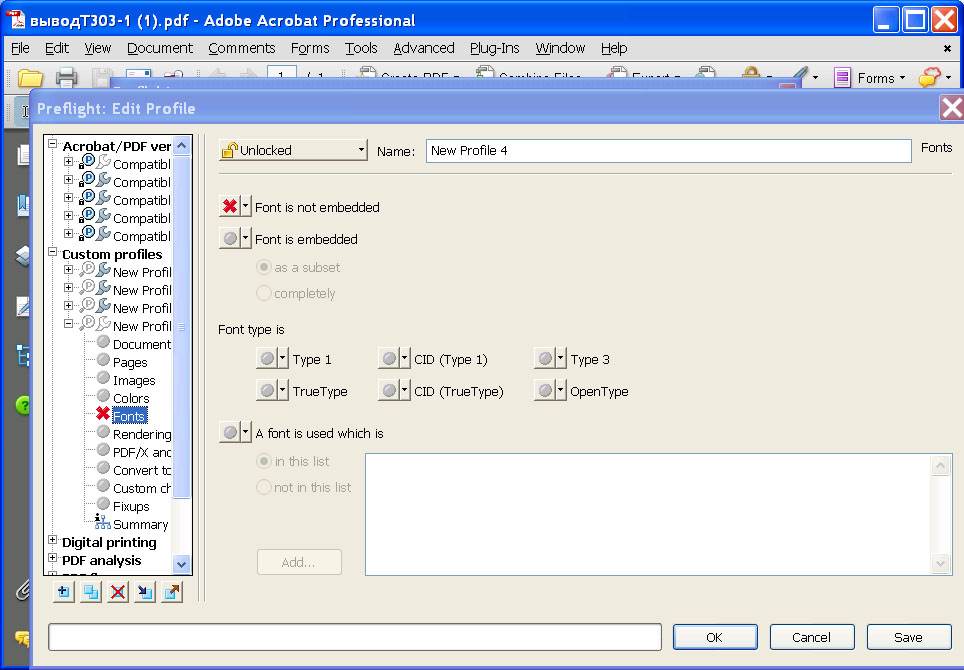Click the OK button

[x=715, y=637]
